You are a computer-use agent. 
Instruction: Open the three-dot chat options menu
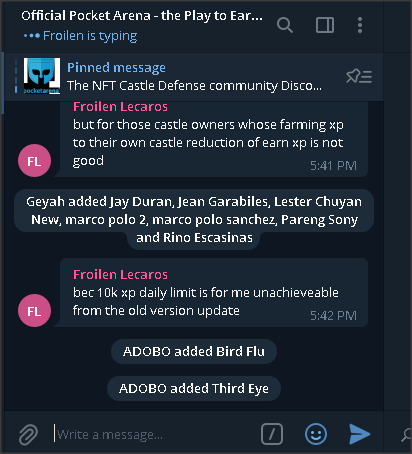click(360, 25)
